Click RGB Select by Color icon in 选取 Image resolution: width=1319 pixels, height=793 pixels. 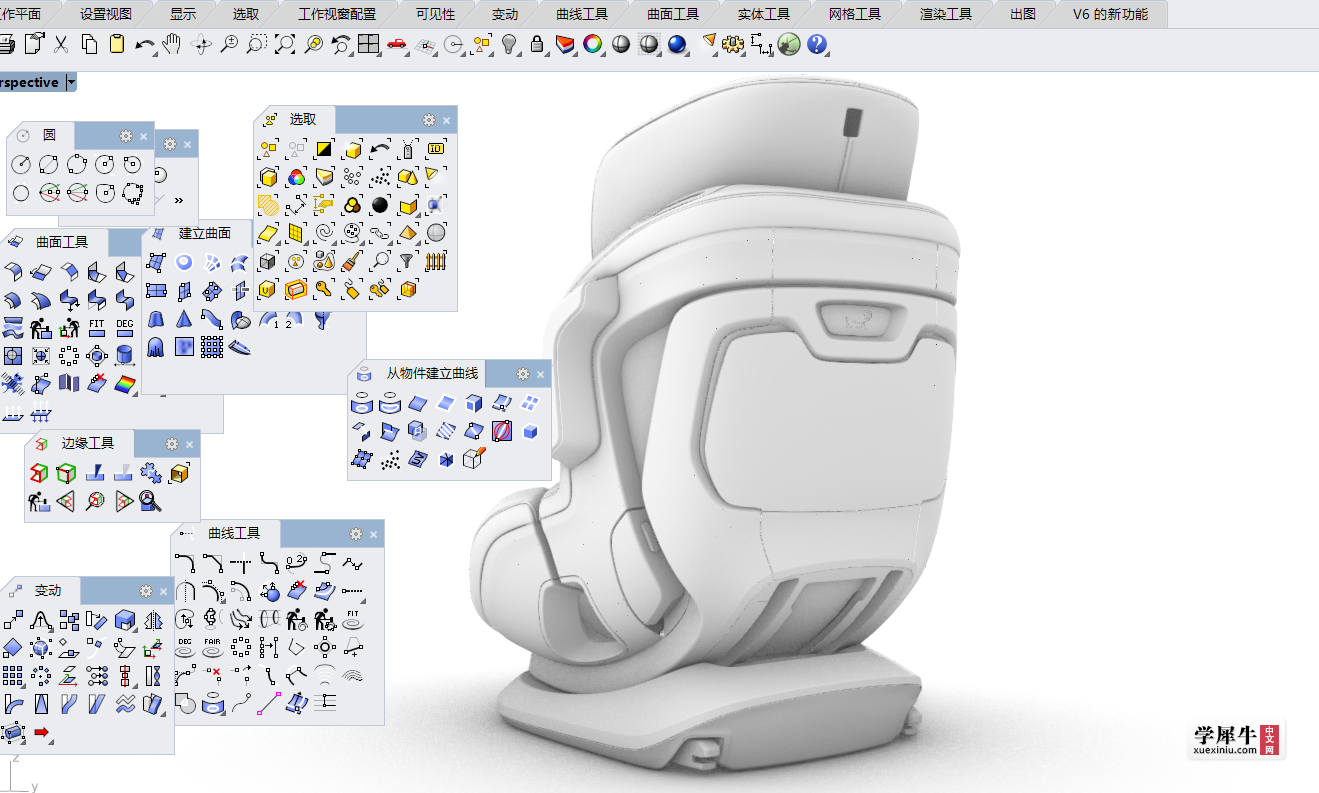pos(296,178)
